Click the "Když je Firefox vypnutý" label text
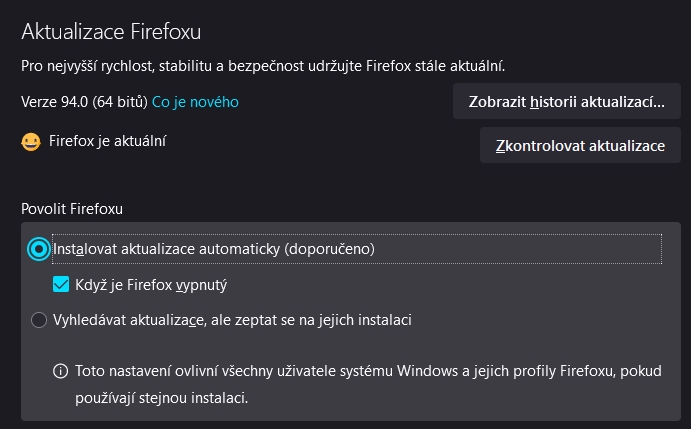The image size is (691, 429). click(152, 284)
